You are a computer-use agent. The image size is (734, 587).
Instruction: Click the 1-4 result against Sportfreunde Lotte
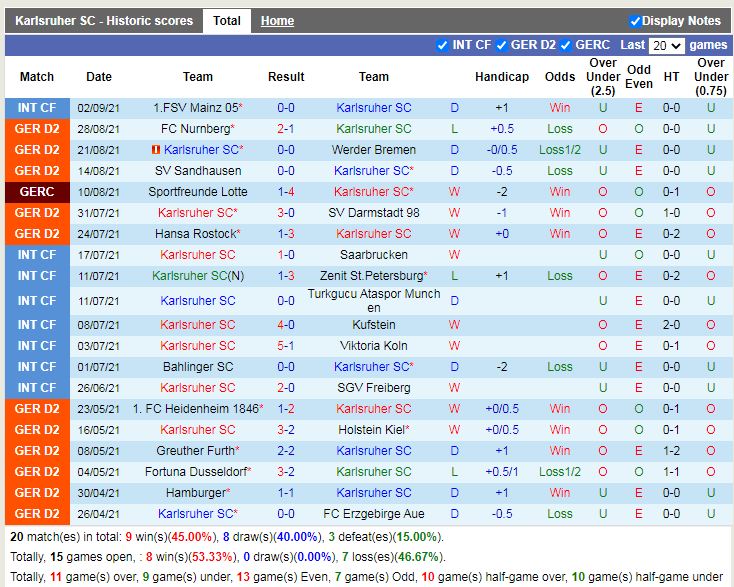286,192
